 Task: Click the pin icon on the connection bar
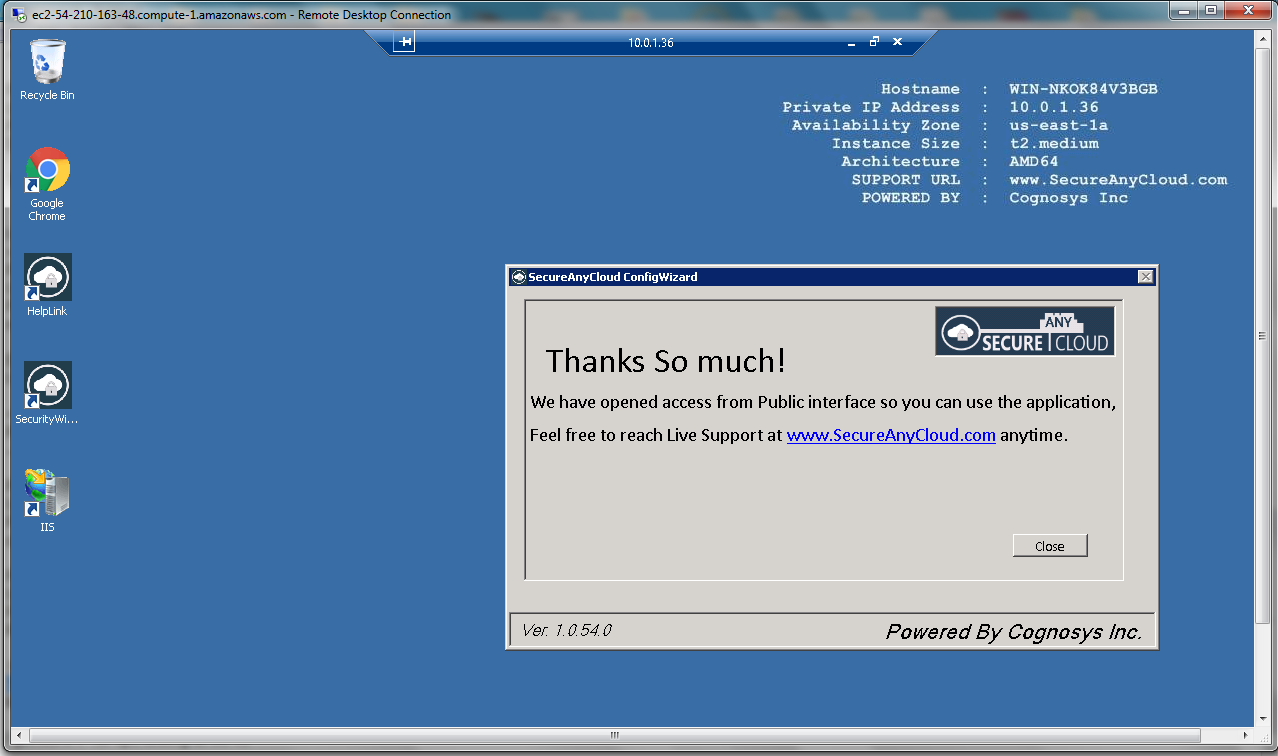coord(404,42)
